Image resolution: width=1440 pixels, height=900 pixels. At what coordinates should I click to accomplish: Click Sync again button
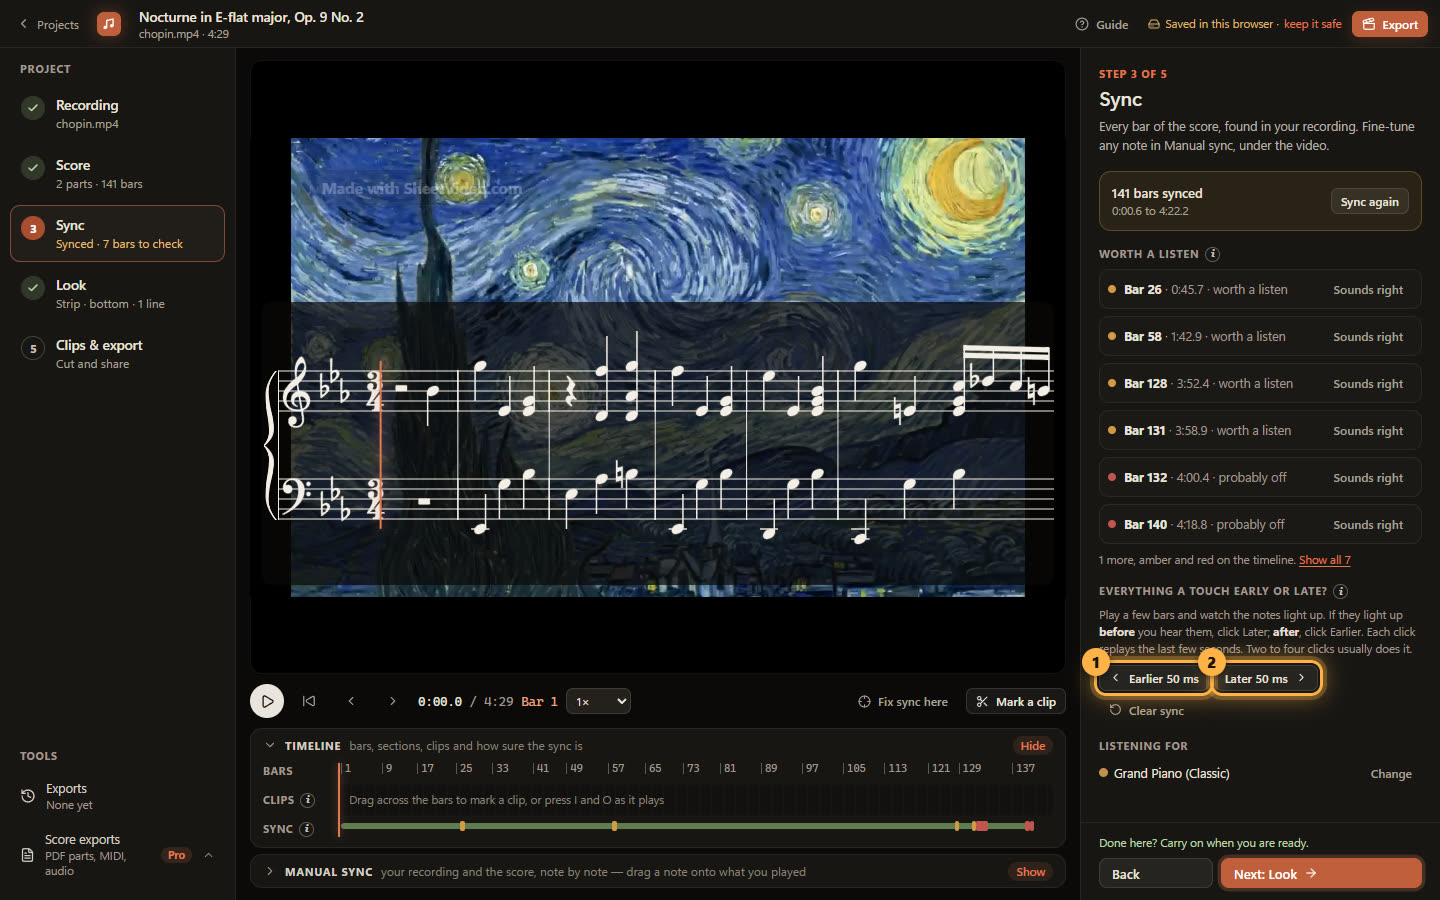(x=1369, y=201)
